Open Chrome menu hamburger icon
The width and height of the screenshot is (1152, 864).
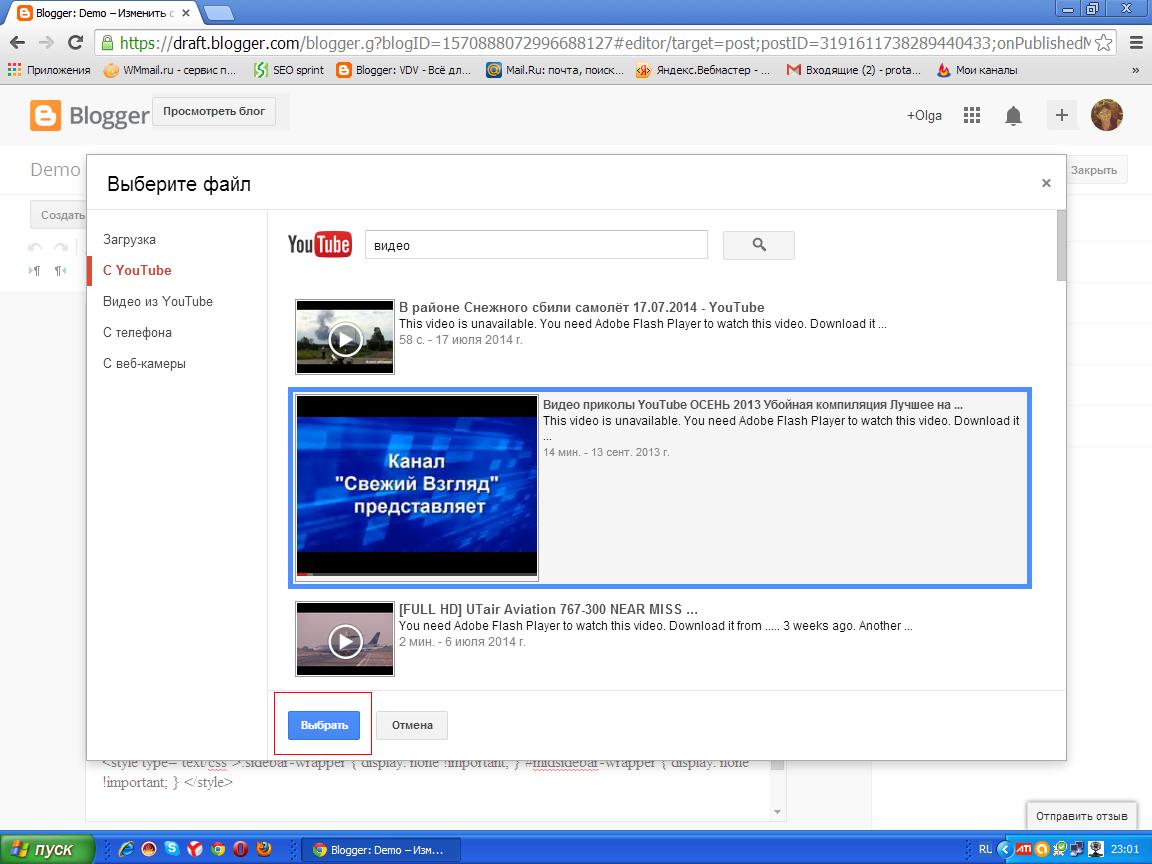tap(1136, 43)
